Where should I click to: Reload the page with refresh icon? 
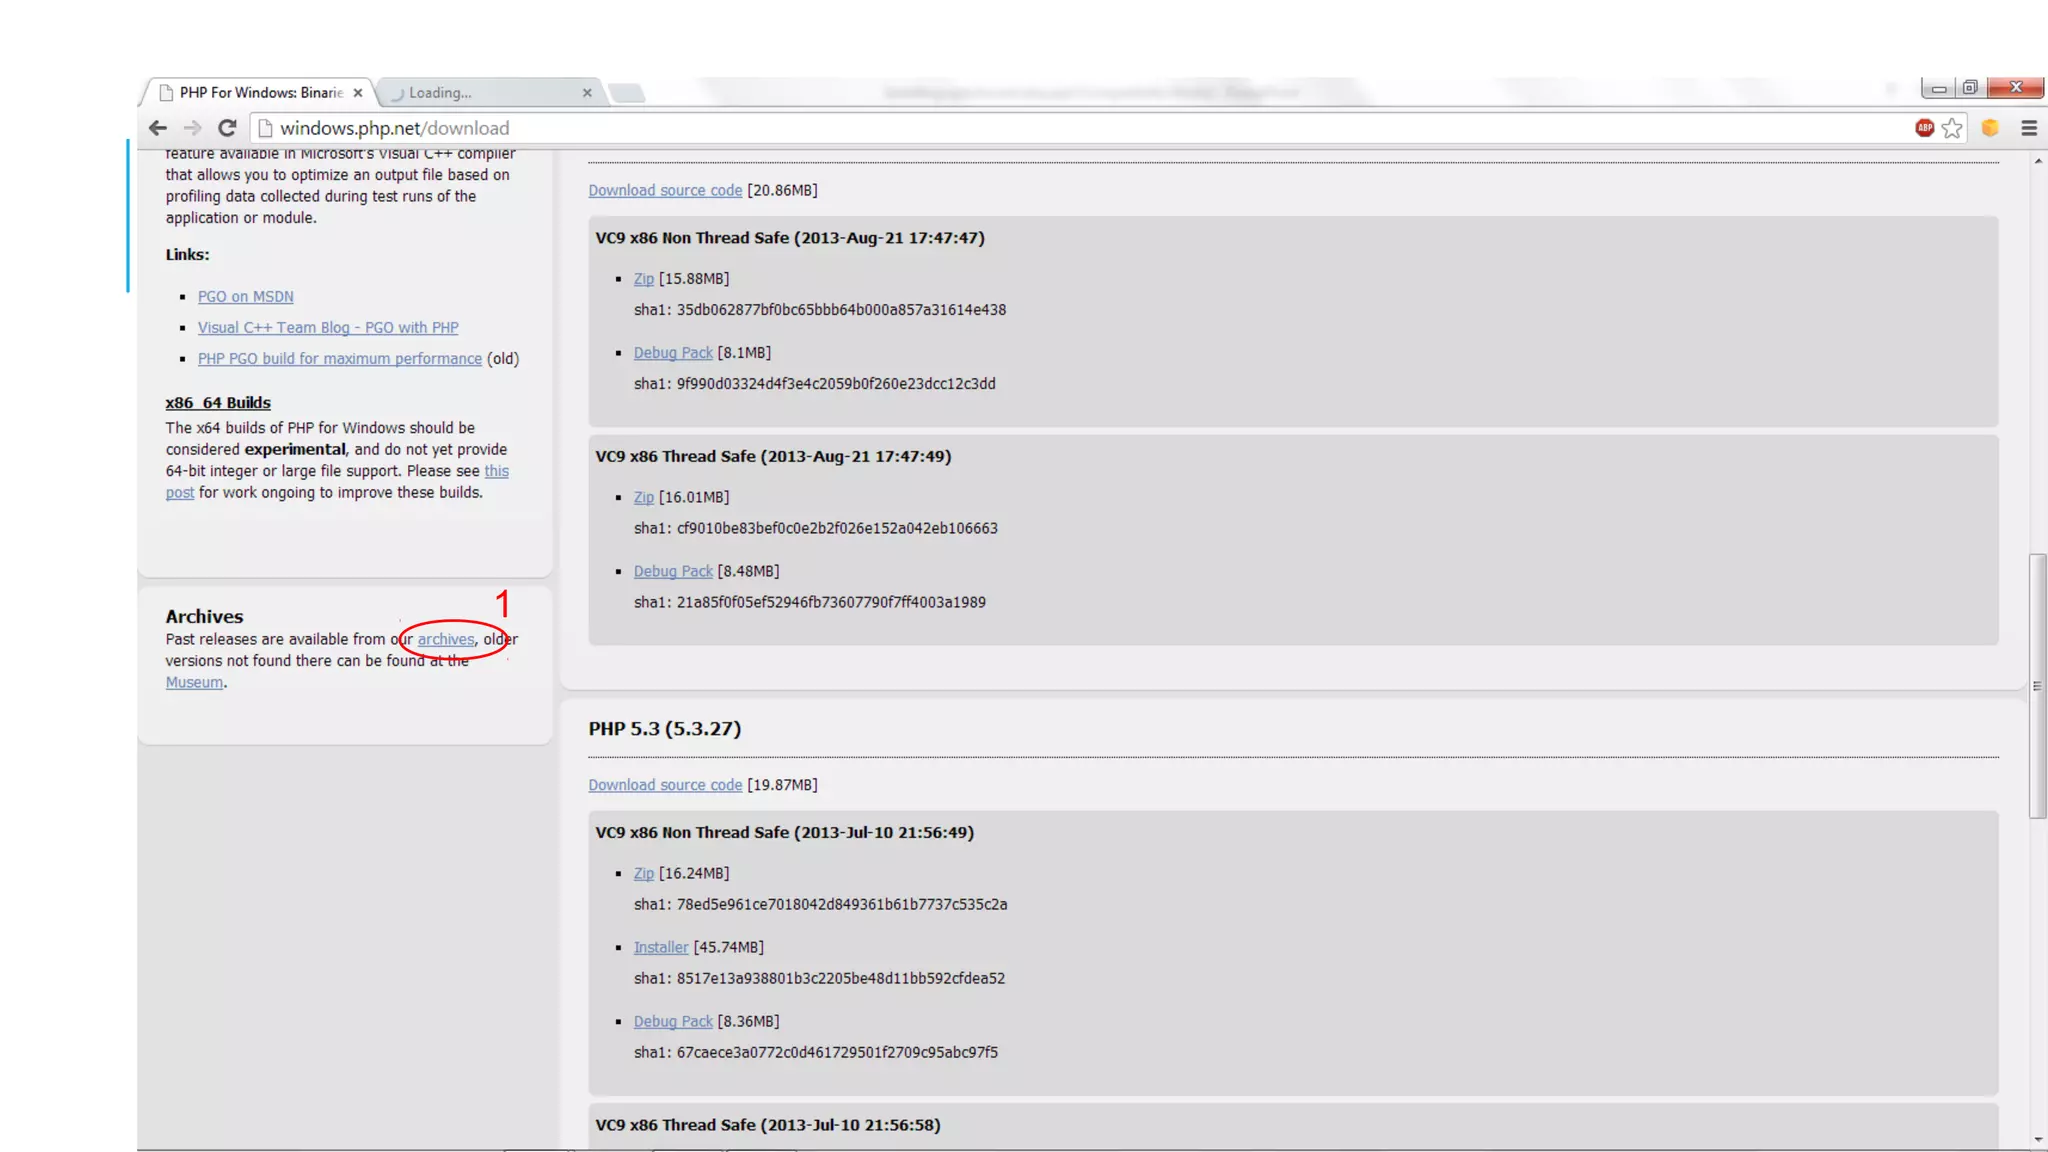227,128
